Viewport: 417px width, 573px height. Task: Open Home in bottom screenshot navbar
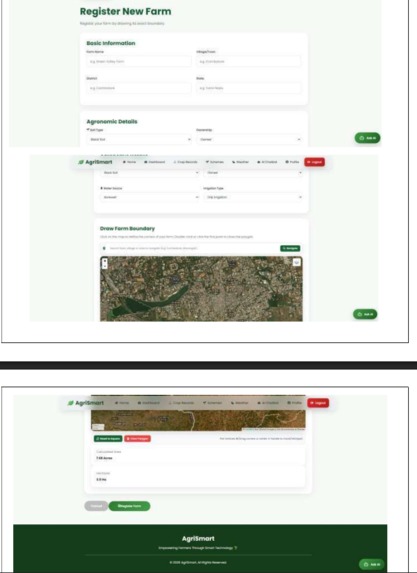[122, 403]
